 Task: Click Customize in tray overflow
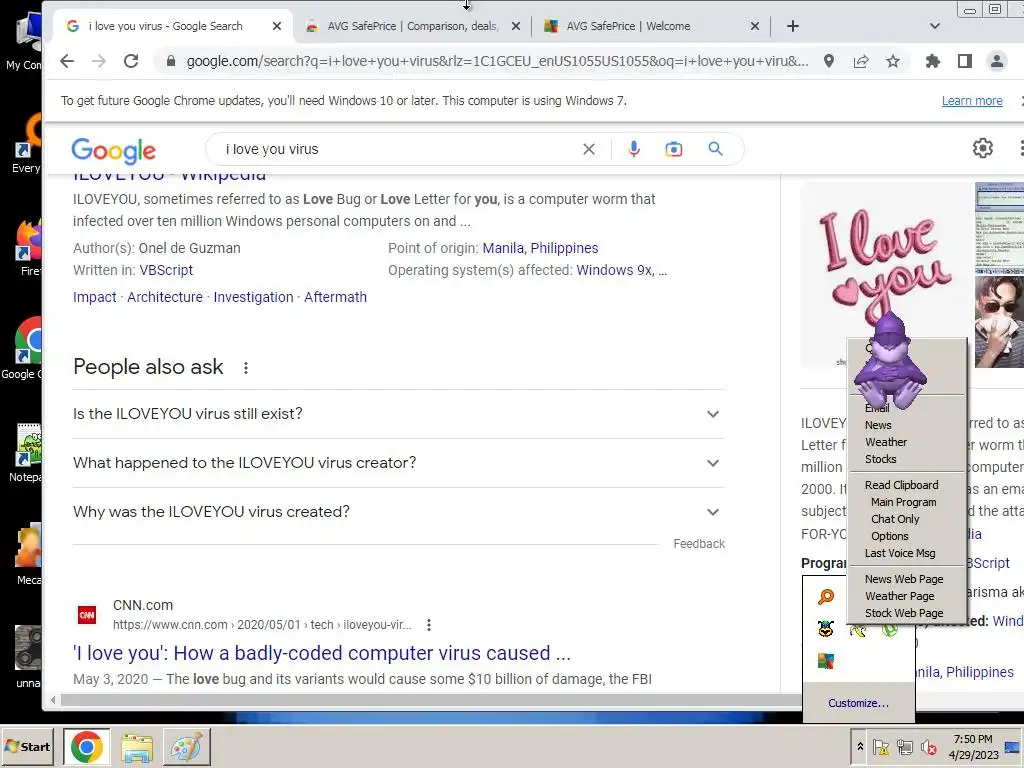(858, 703)
